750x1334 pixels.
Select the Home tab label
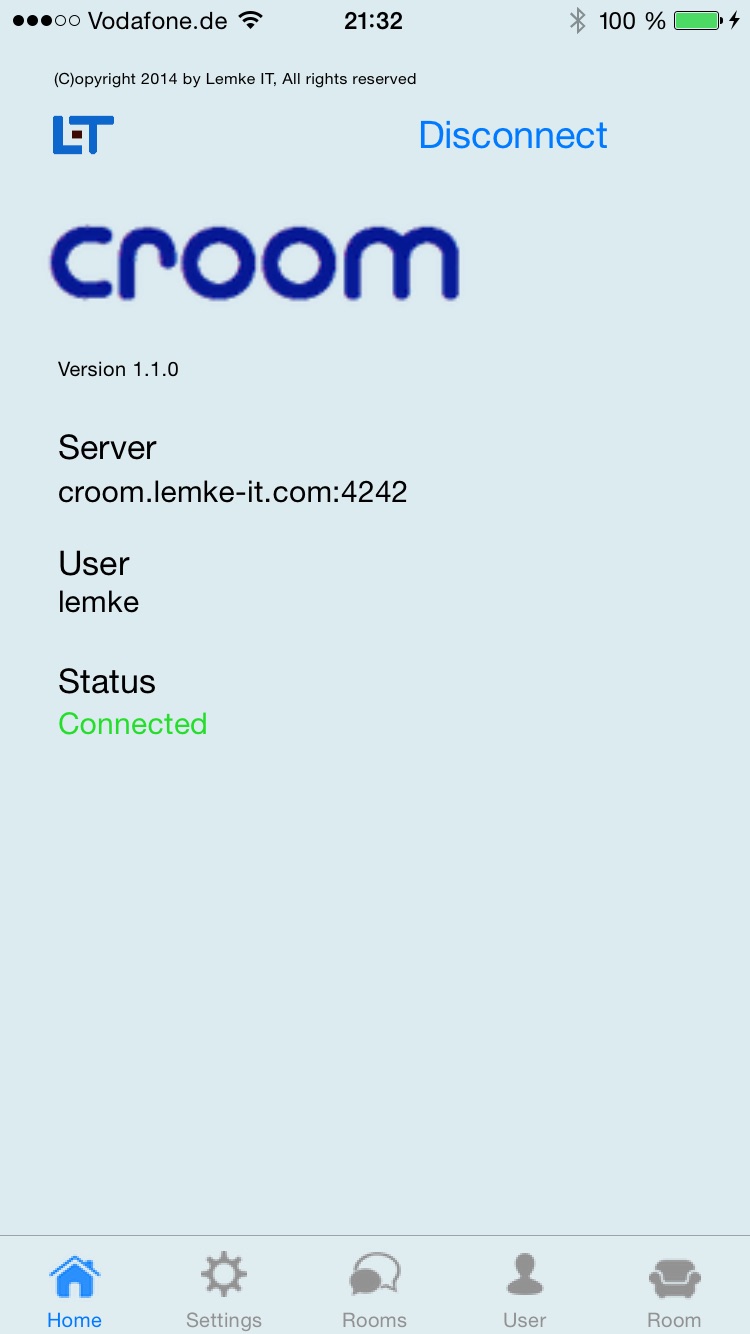click(x=75, y=1320)
